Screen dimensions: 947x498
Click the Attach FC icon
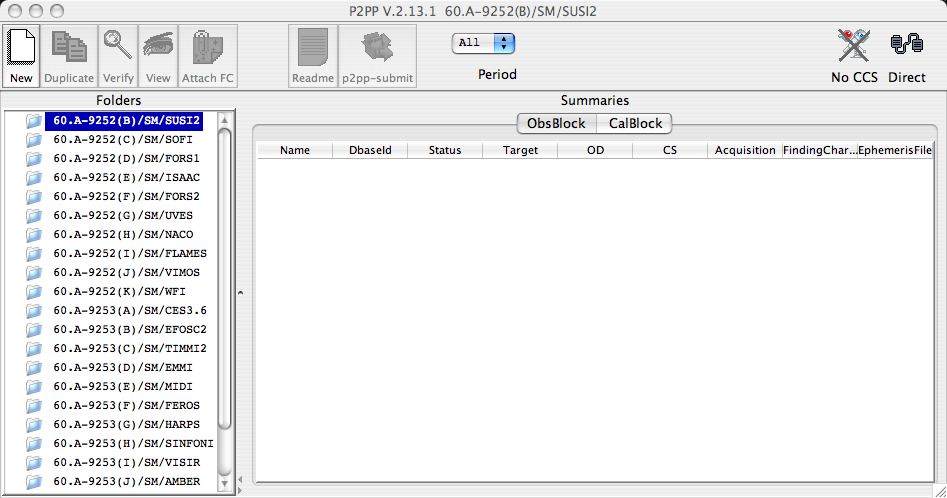pyautogui.click(x=208, y=56)
